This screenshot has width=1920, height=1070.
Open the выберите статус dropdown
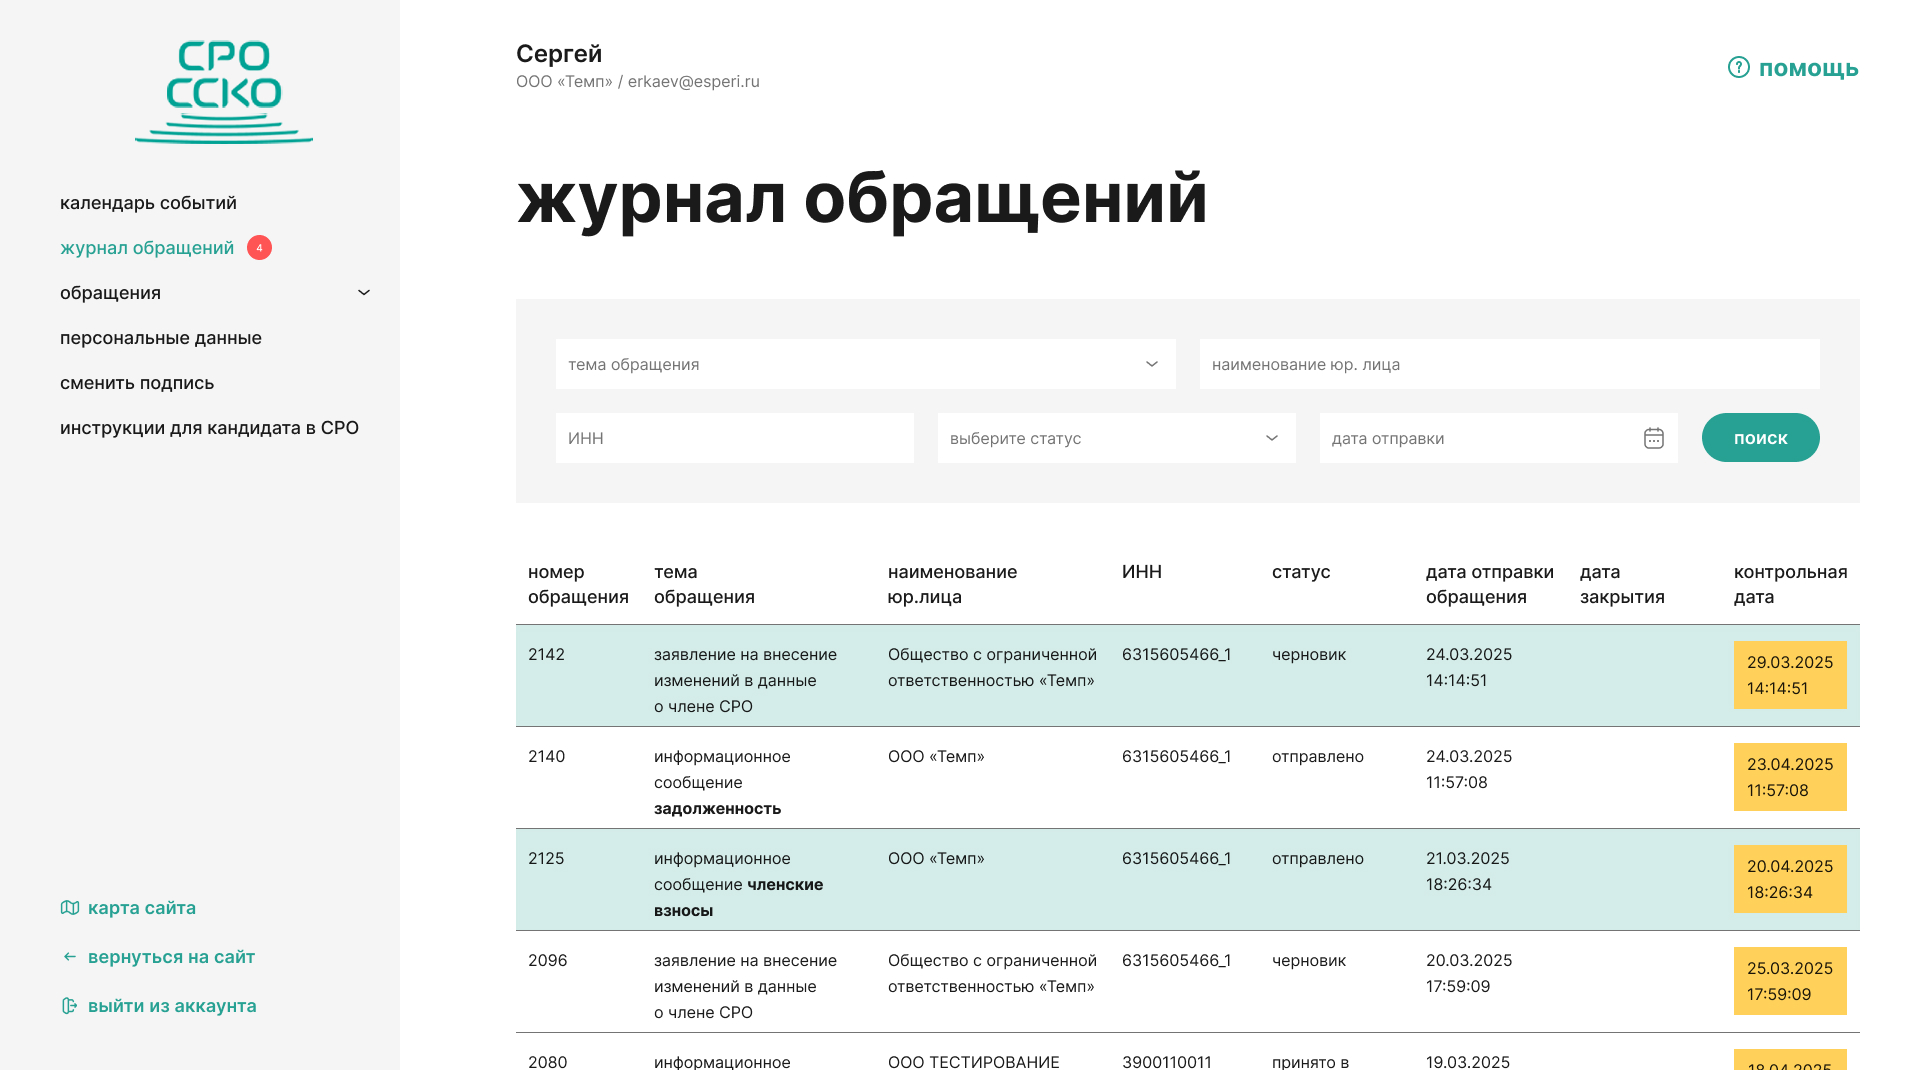coord(1116,438)
